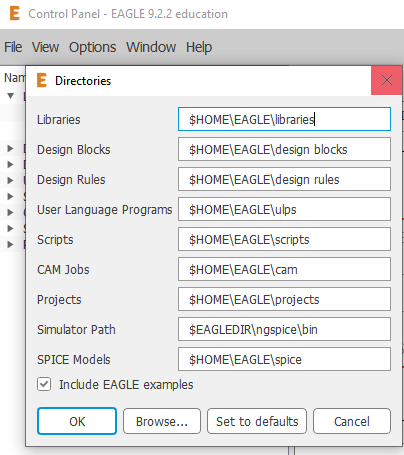Viewport: 404px width, 455px height.
Task: Expand the tree arrow beside Scripts
Action: [x=10, y=196]
